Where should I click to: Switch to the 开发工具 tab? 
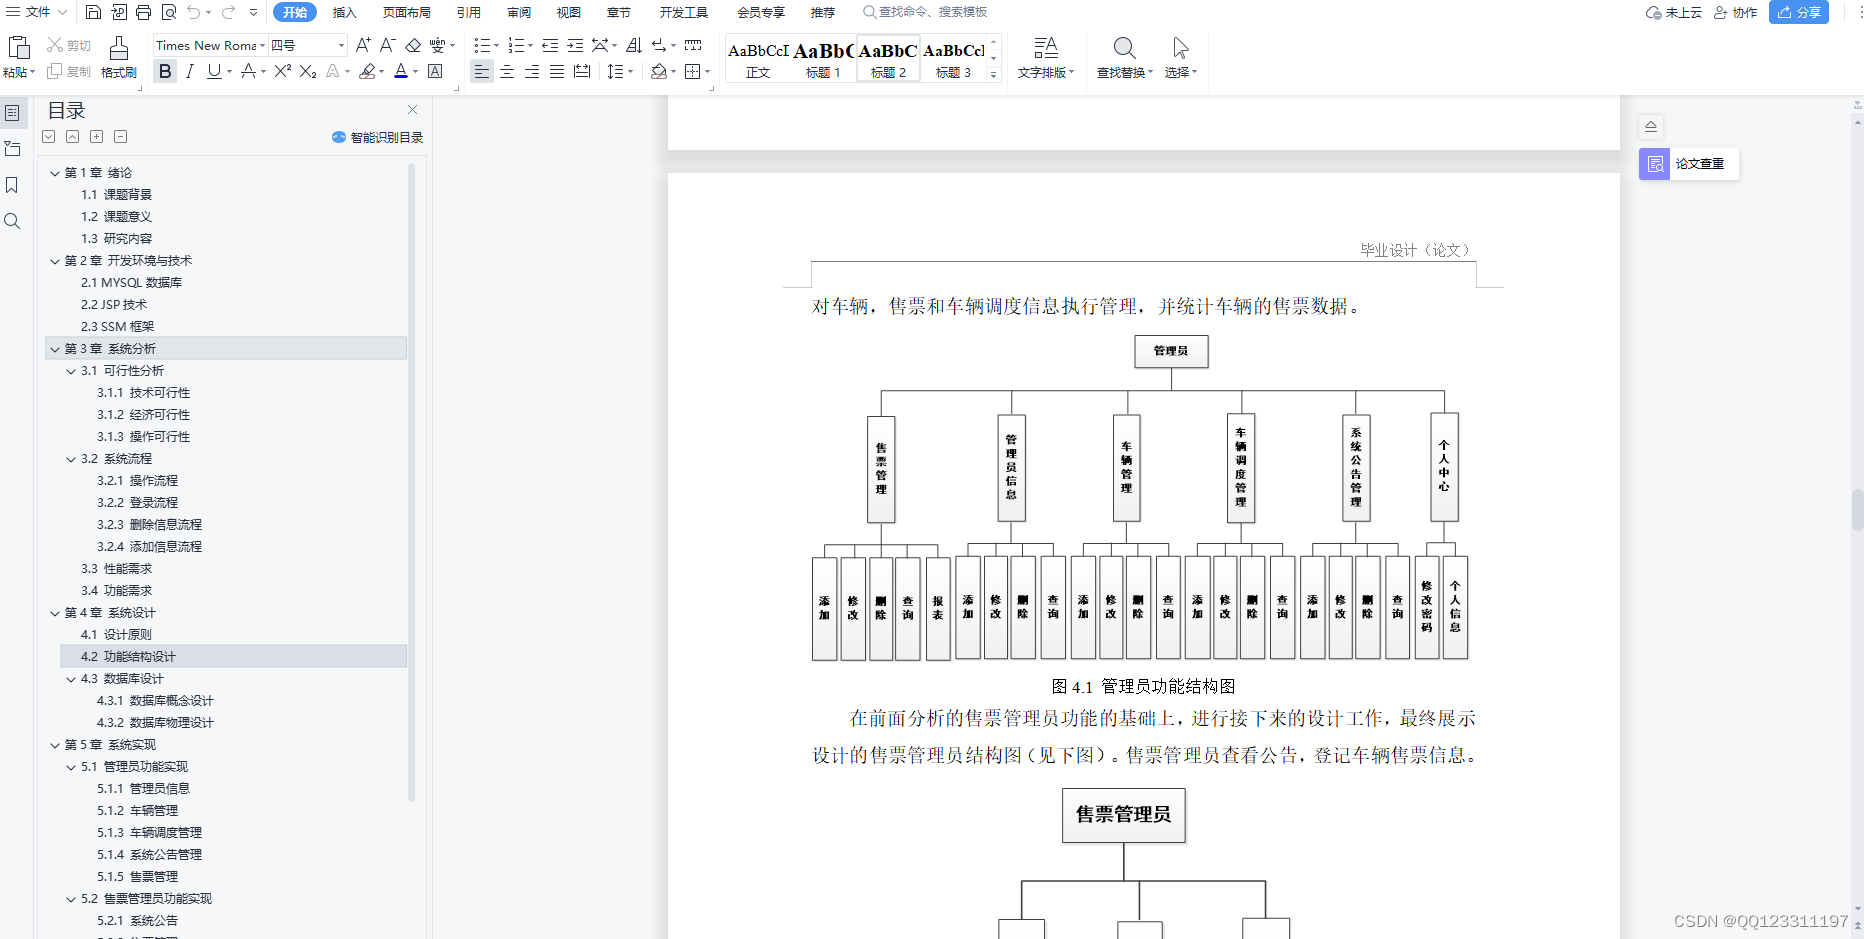[x=684, y=12]
